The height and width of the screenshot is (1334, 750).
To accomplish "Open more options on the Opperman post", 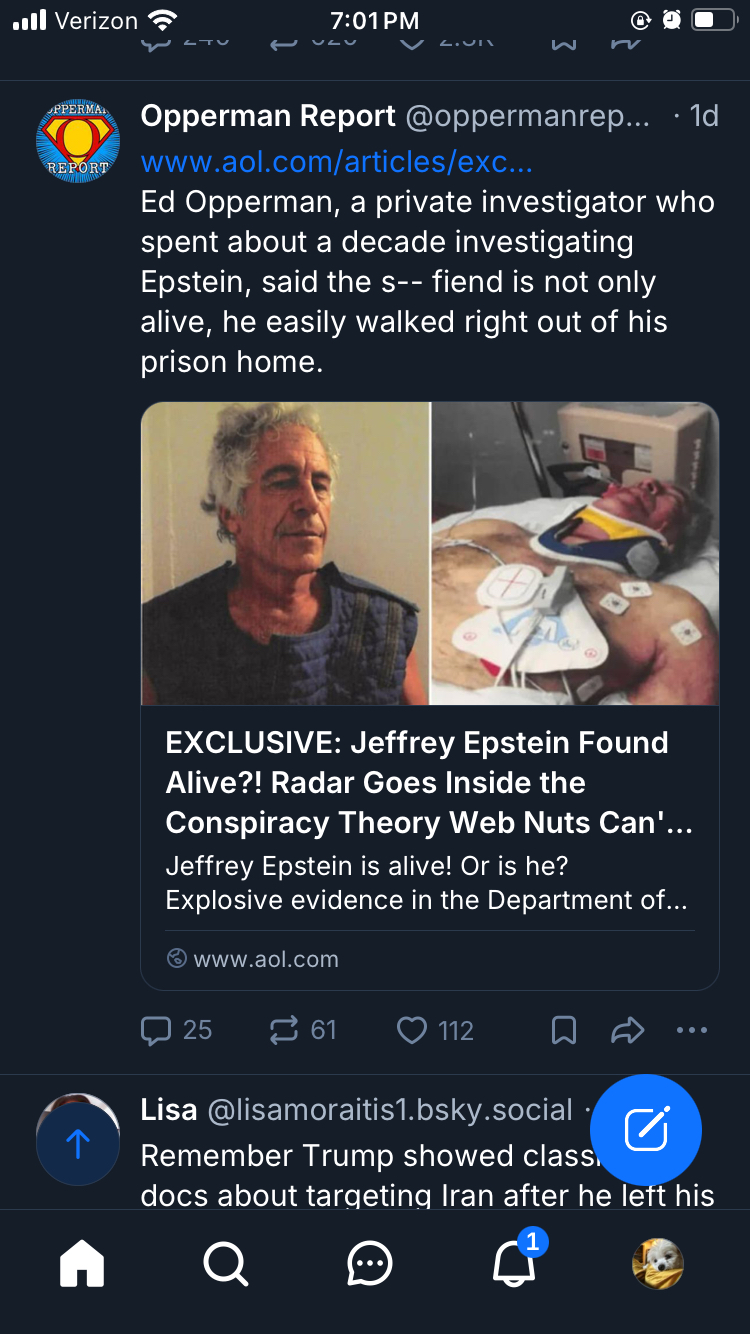I will point(691,1030).
